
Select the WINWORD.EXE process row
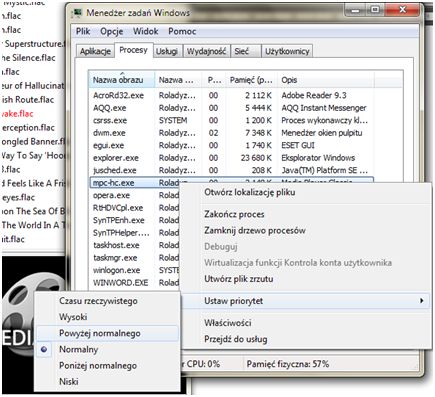134,283
